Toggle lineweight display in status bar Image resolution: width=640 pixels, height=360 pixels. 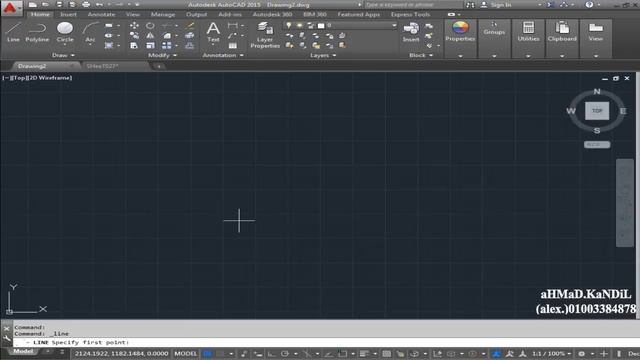pos(364,353)
